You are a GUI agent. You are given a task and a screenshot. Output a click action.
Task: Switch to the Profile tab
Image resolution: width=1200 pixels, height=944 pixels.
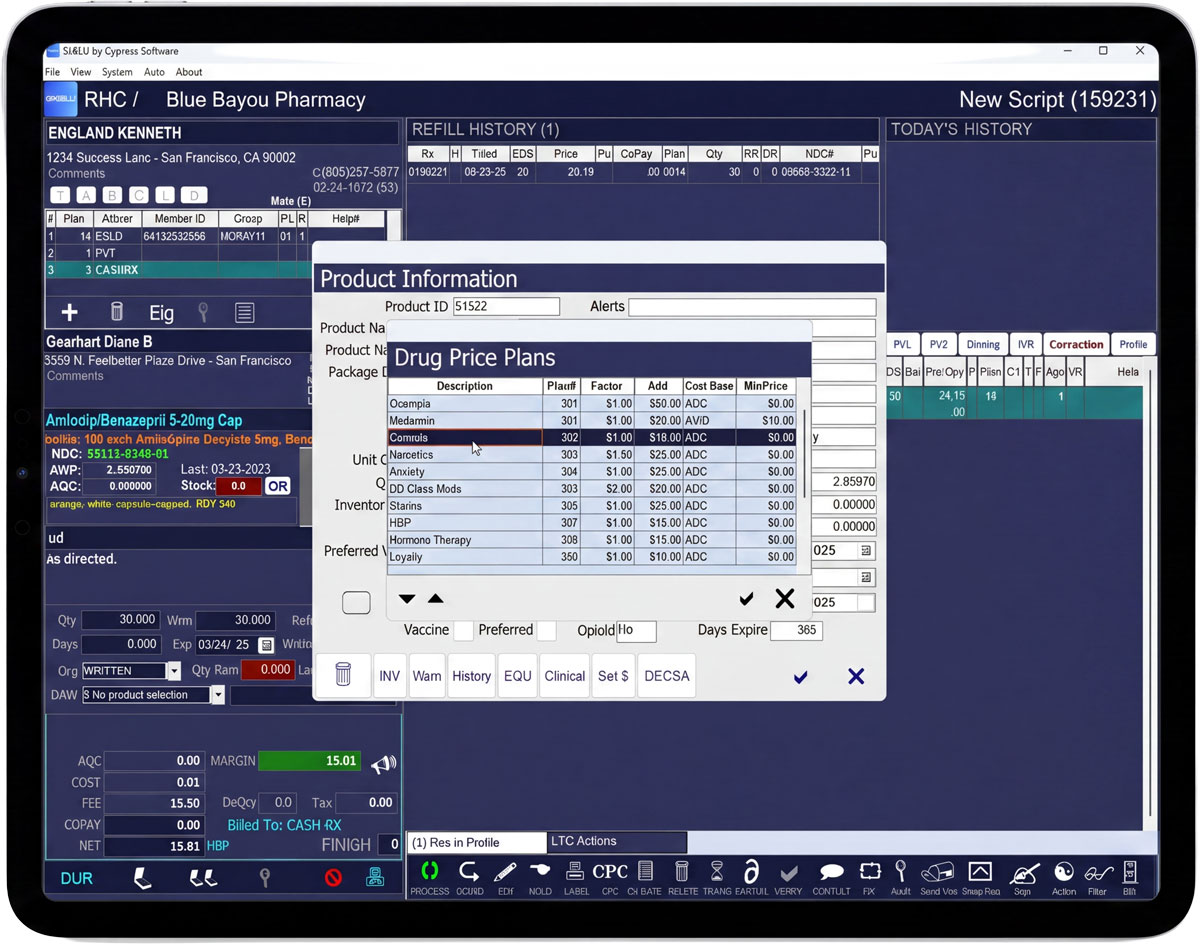click(1133, 344)
